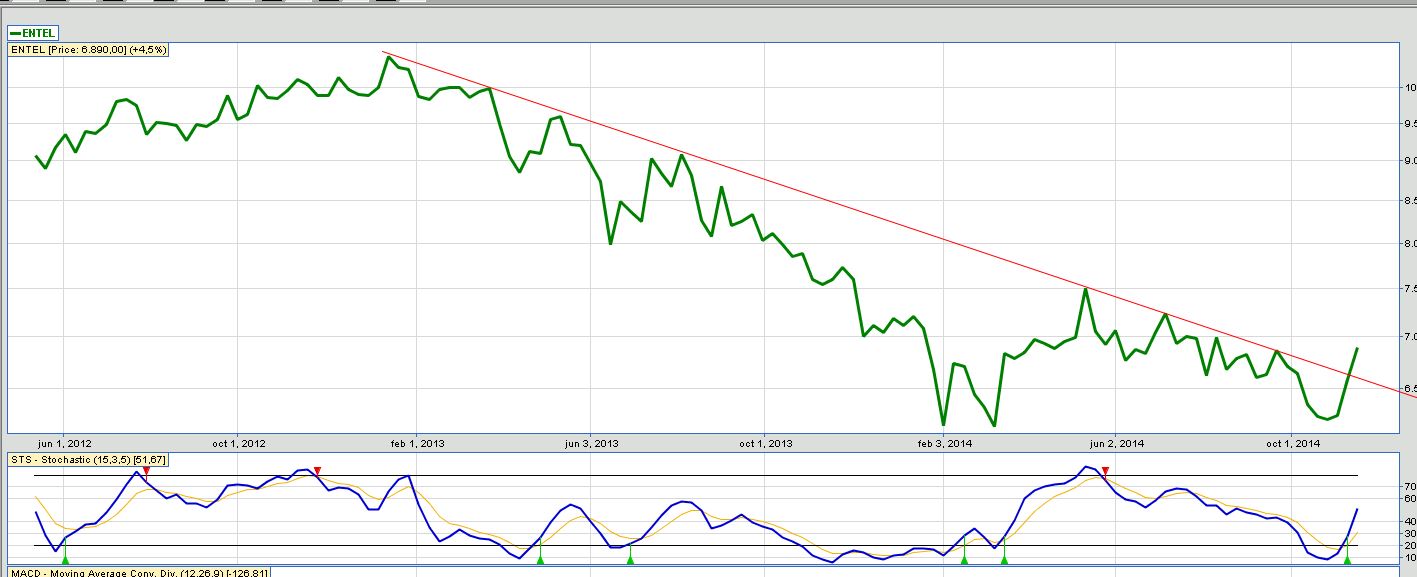Screen dimensions: 1417x577
Task: Click the green price line's highest peak
Action: pos(388,57)
